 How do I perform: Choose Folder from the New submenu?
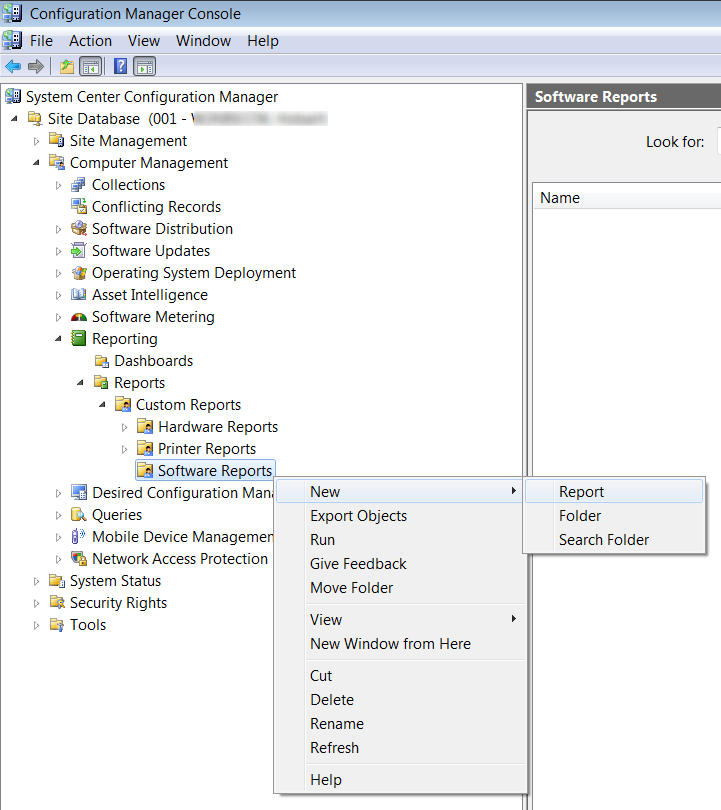tap(614, 516)
